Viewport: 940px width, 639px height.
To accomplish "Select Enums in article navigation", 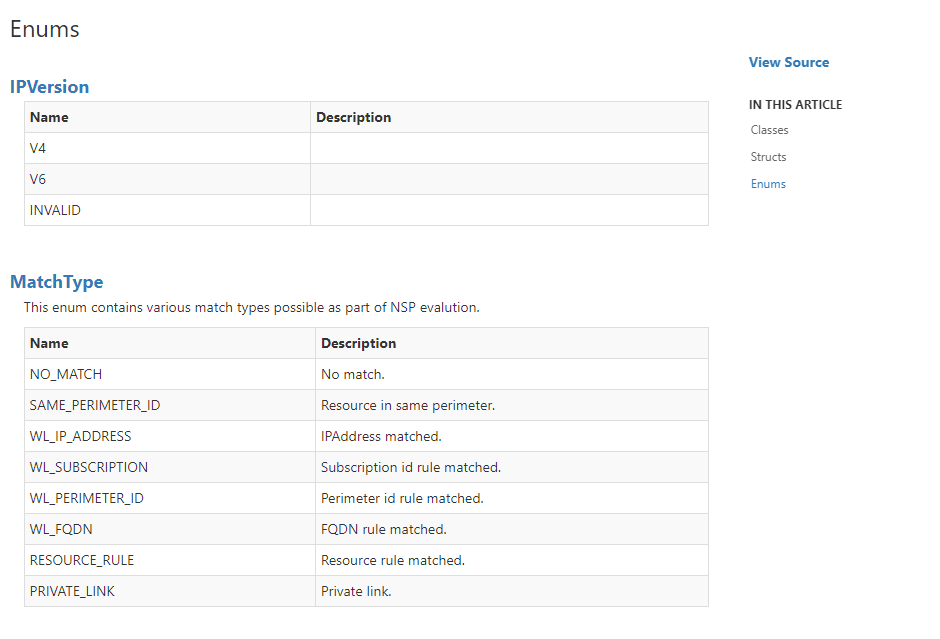I will point(768,184).
